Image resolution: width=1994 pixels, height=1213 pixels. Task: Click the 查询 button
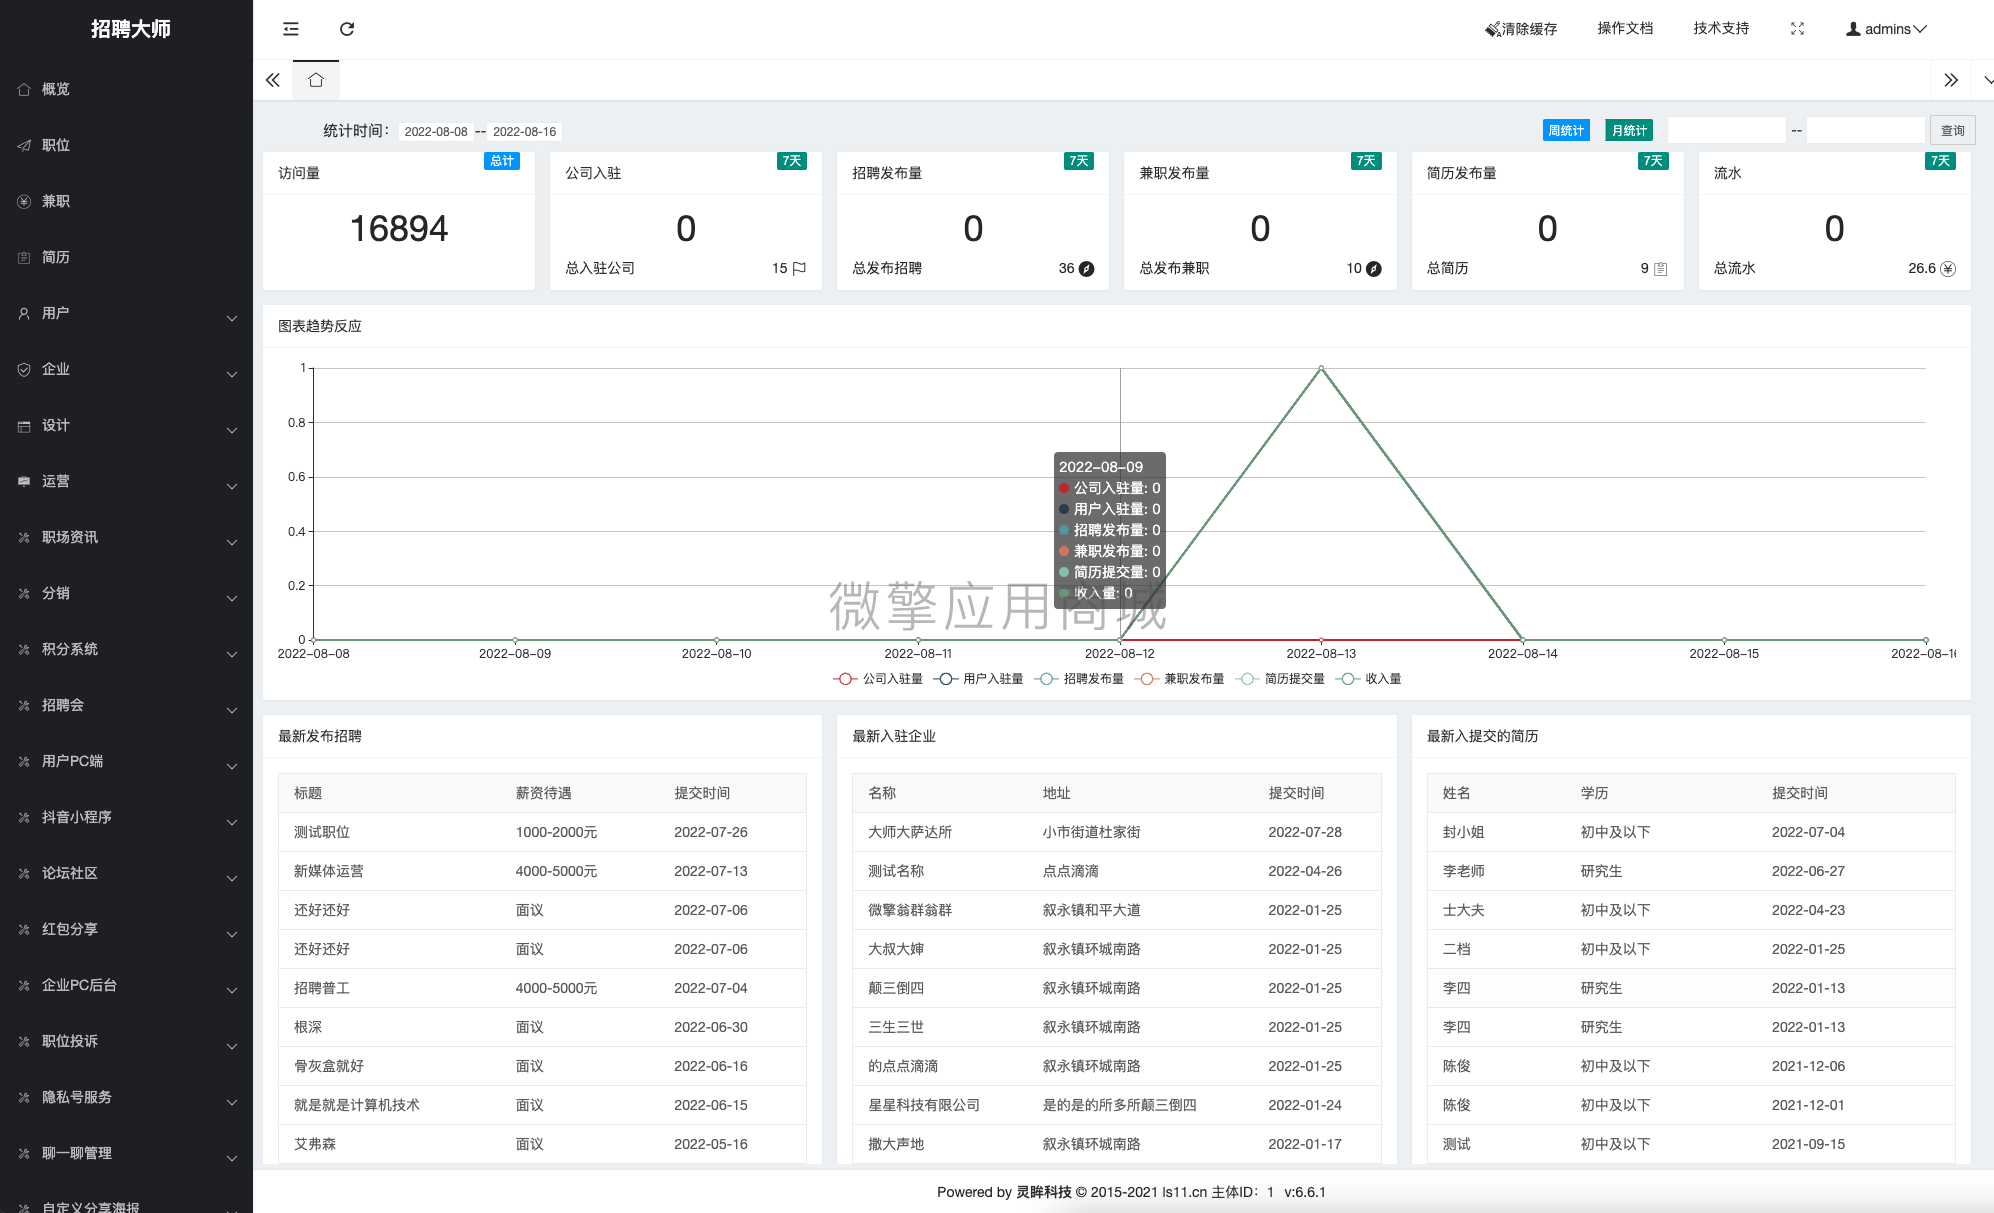pos(1953,130)
